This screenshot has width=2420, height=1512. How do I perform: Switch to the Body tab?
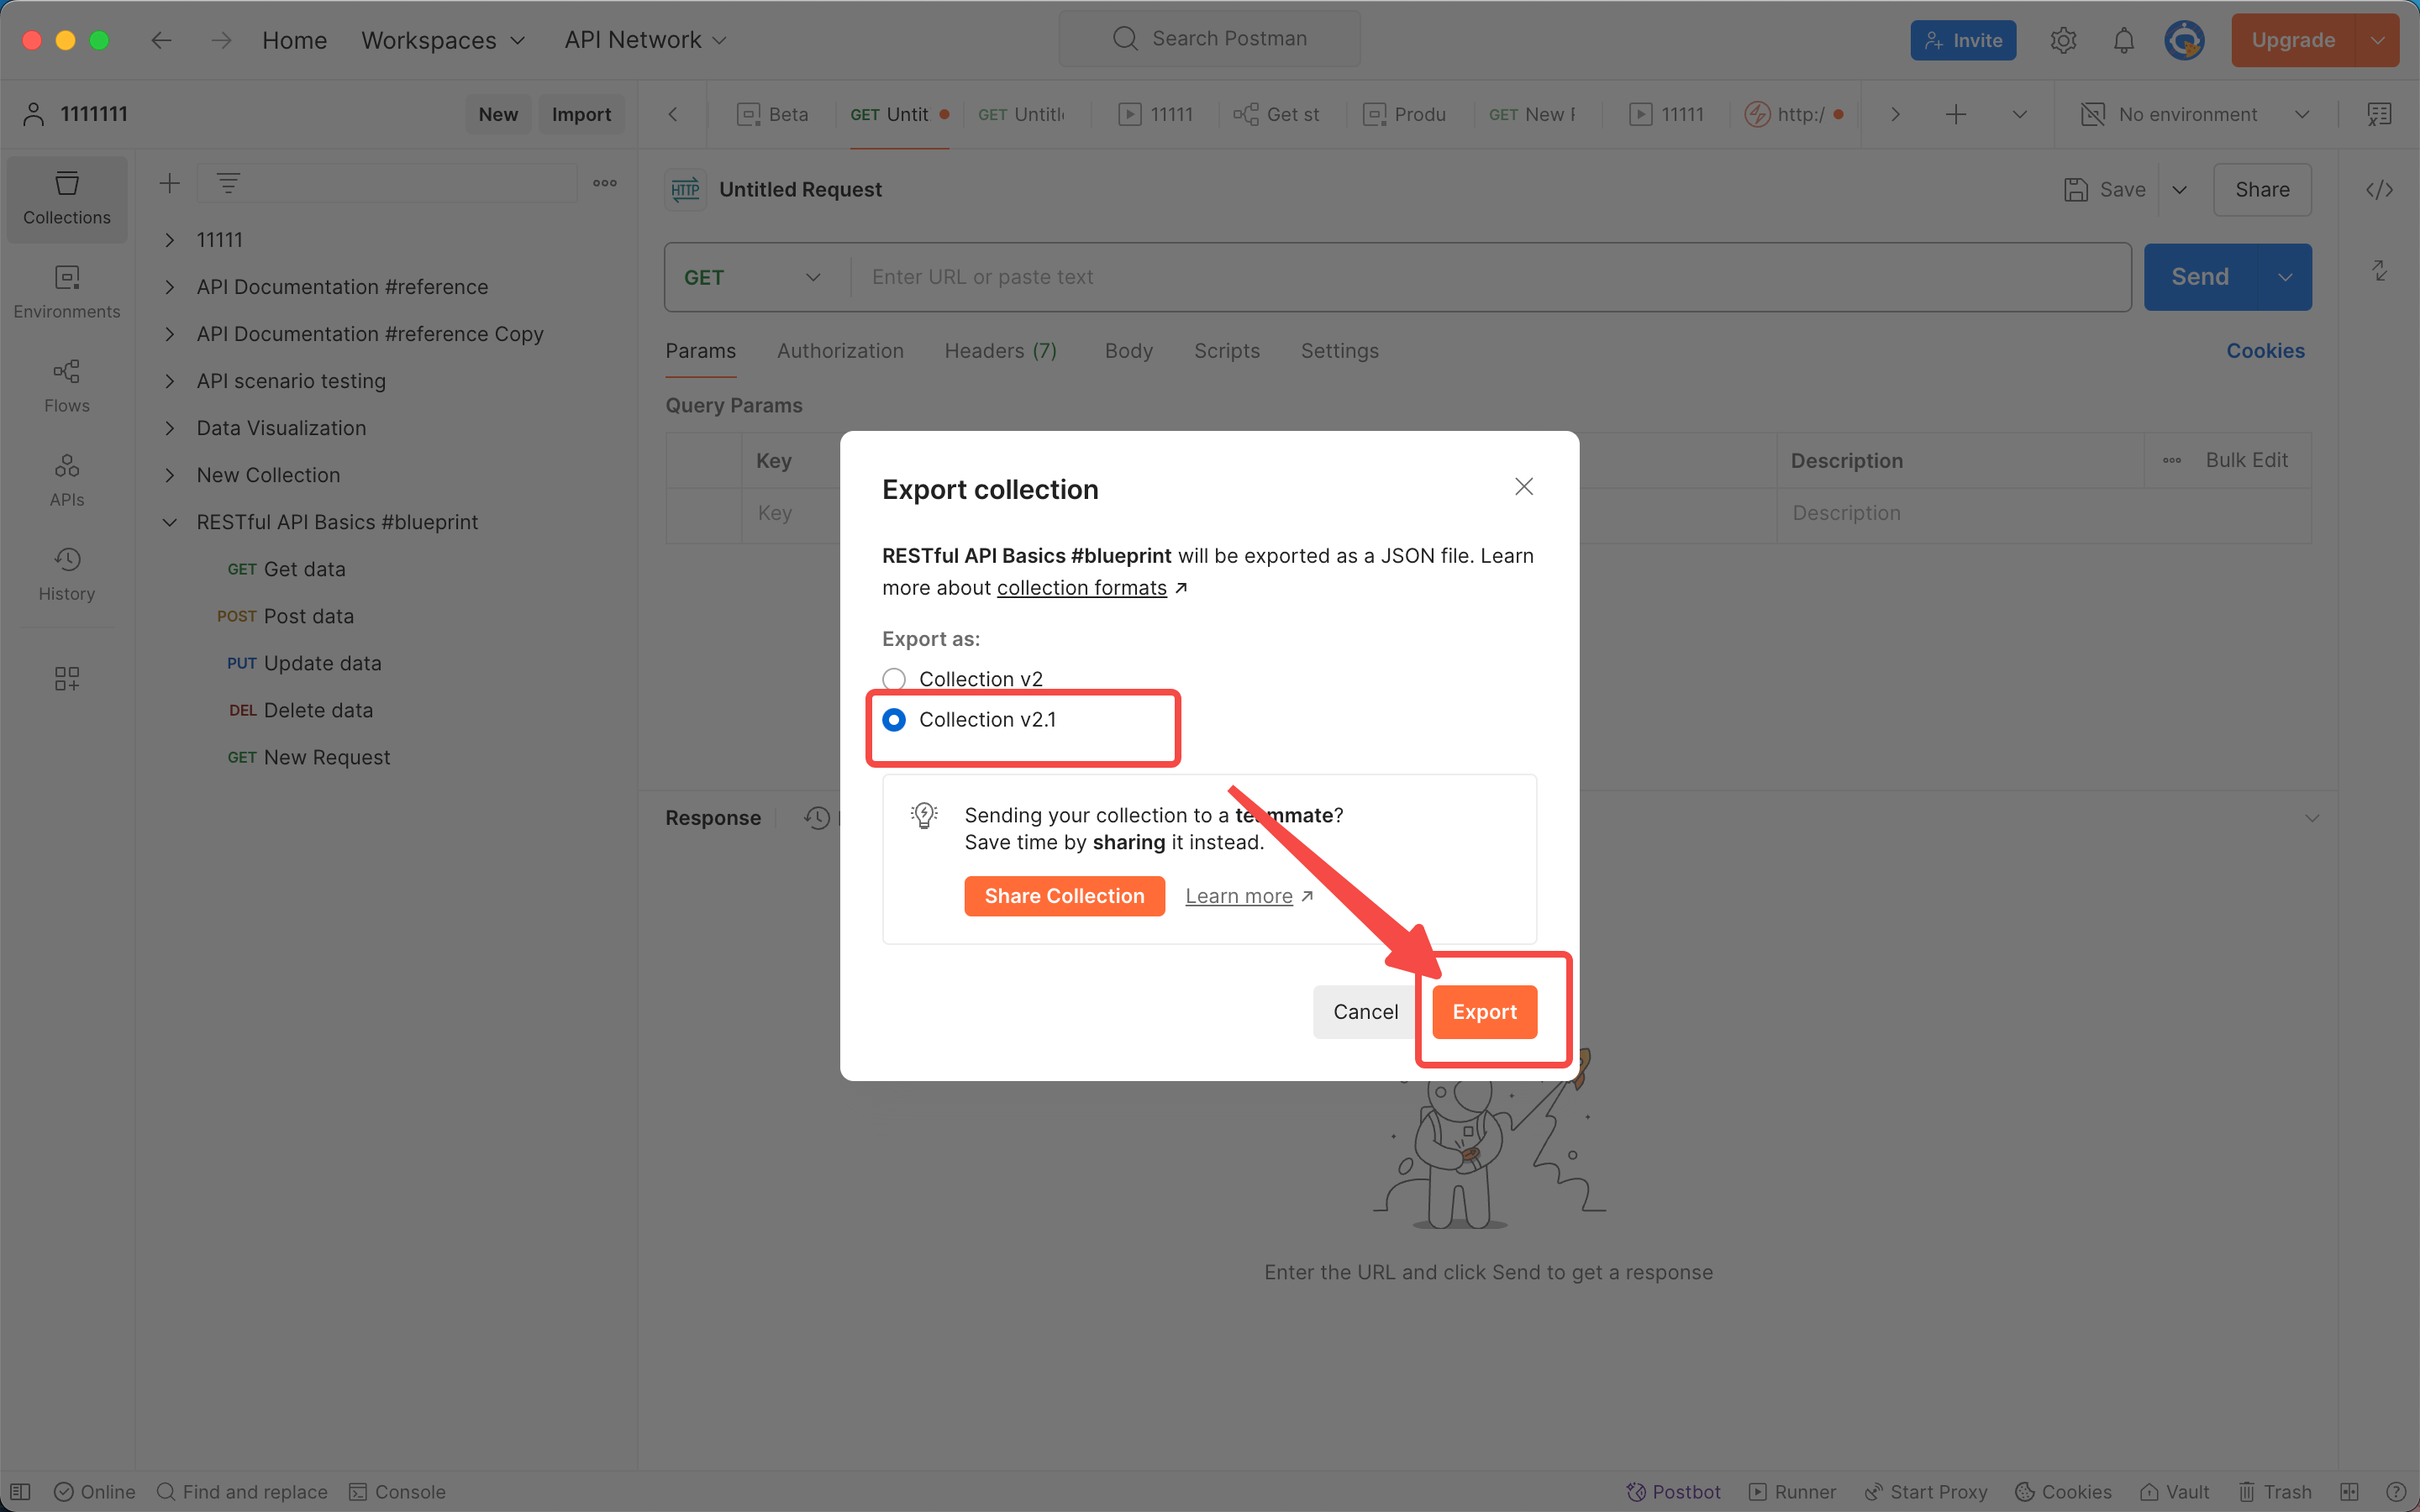click(x=1129, y=351)
